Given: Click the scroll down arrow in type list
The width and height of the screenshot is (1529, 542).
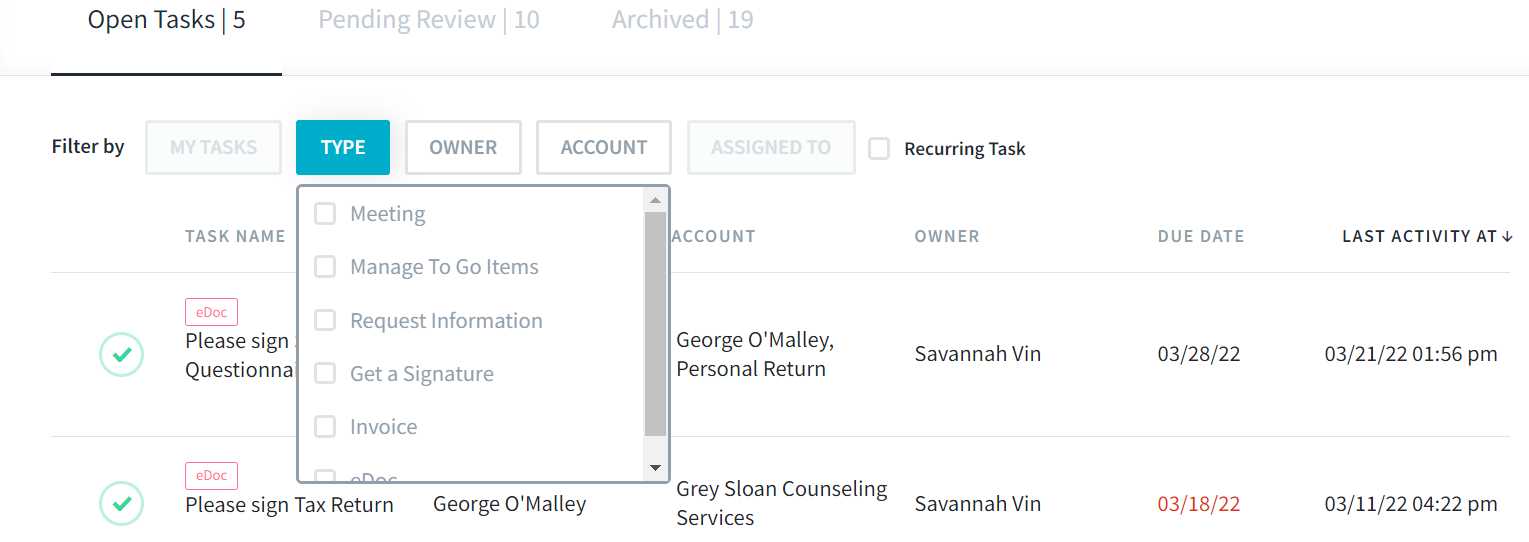Looking at the screenshot, I should (655, 467).
